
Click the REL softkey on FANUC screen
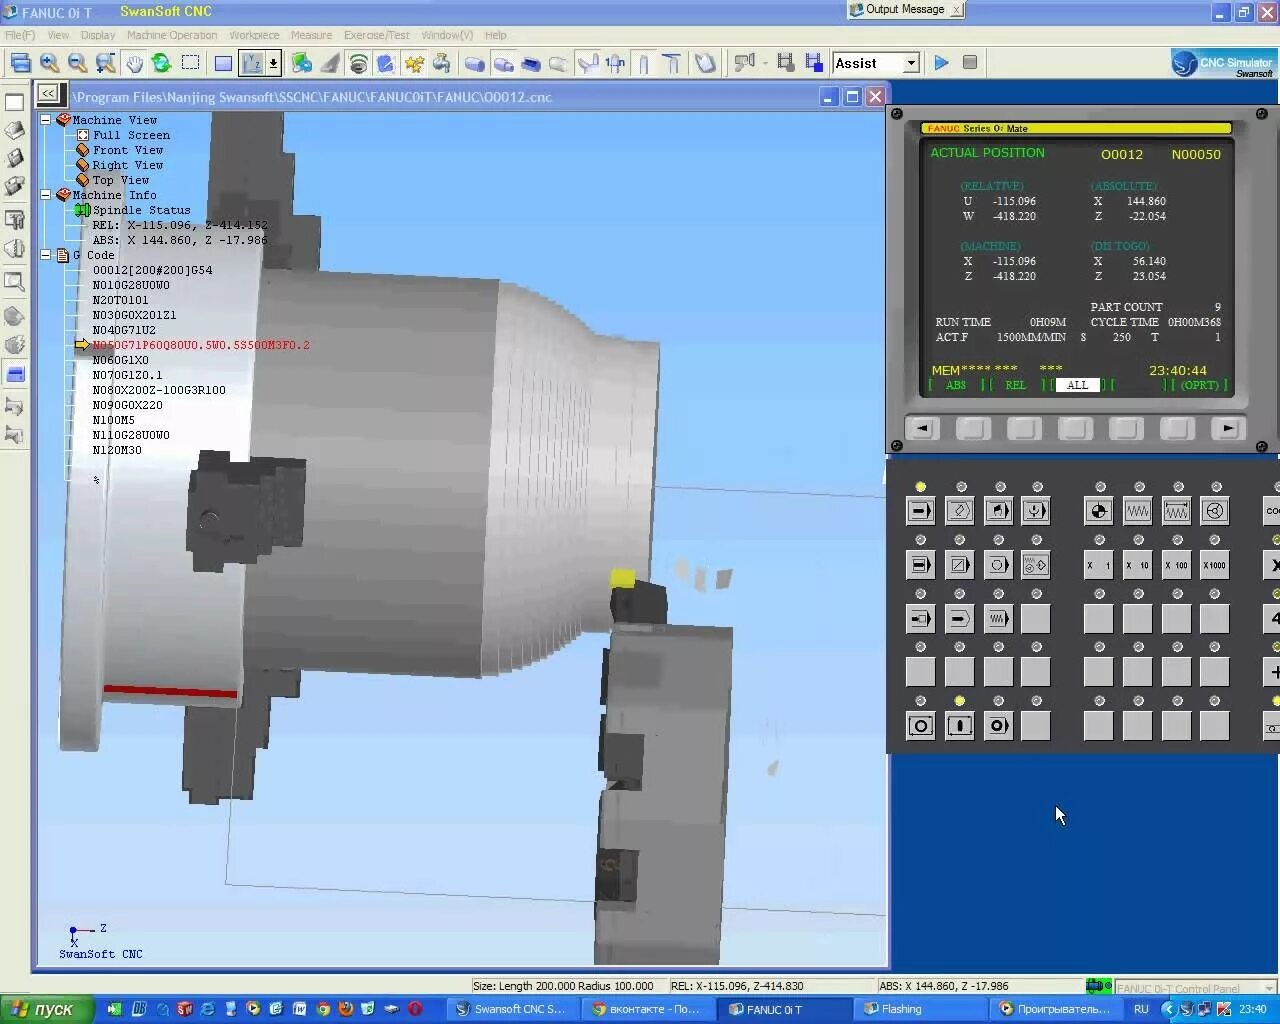[1015, 385]
